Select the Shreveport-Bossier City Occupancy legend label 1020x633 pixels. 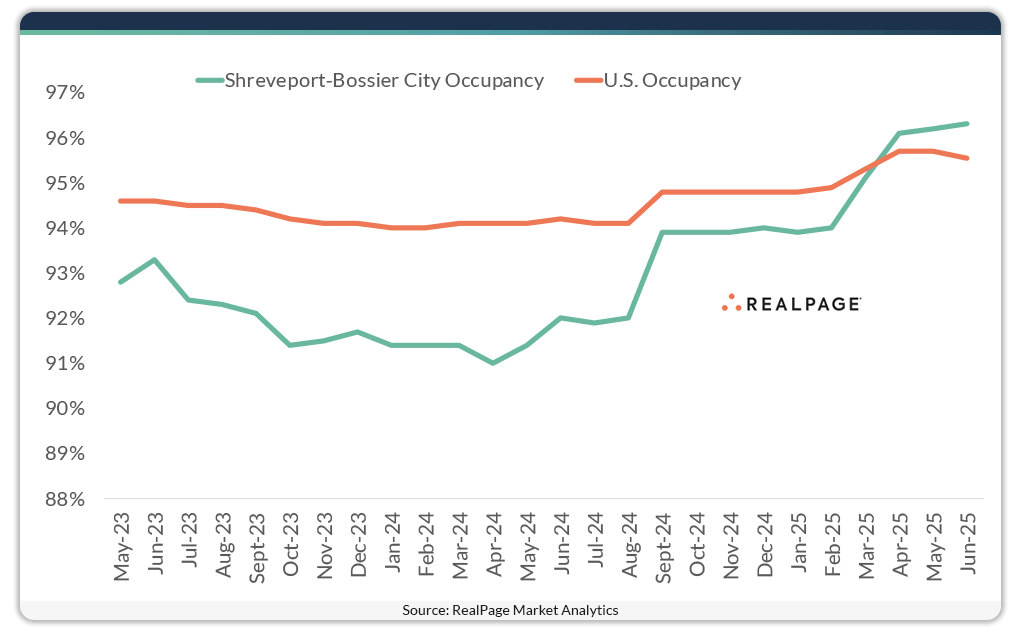point(384,80)
